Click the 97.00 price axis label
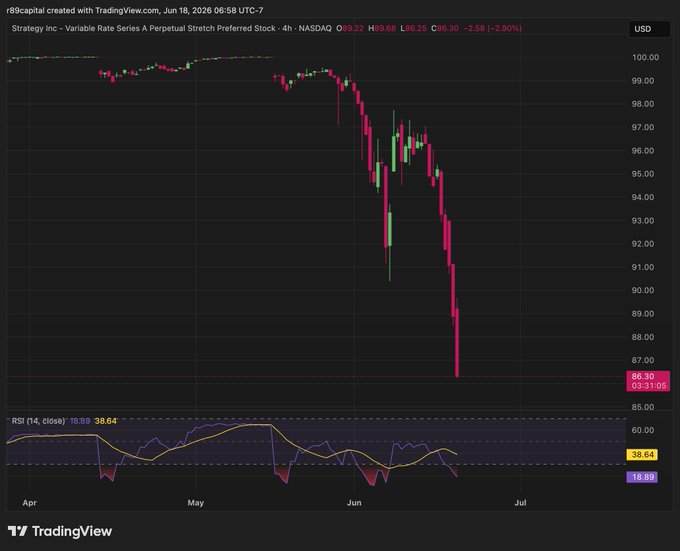The width and height of the screenshot is (680, 551). 643,127
